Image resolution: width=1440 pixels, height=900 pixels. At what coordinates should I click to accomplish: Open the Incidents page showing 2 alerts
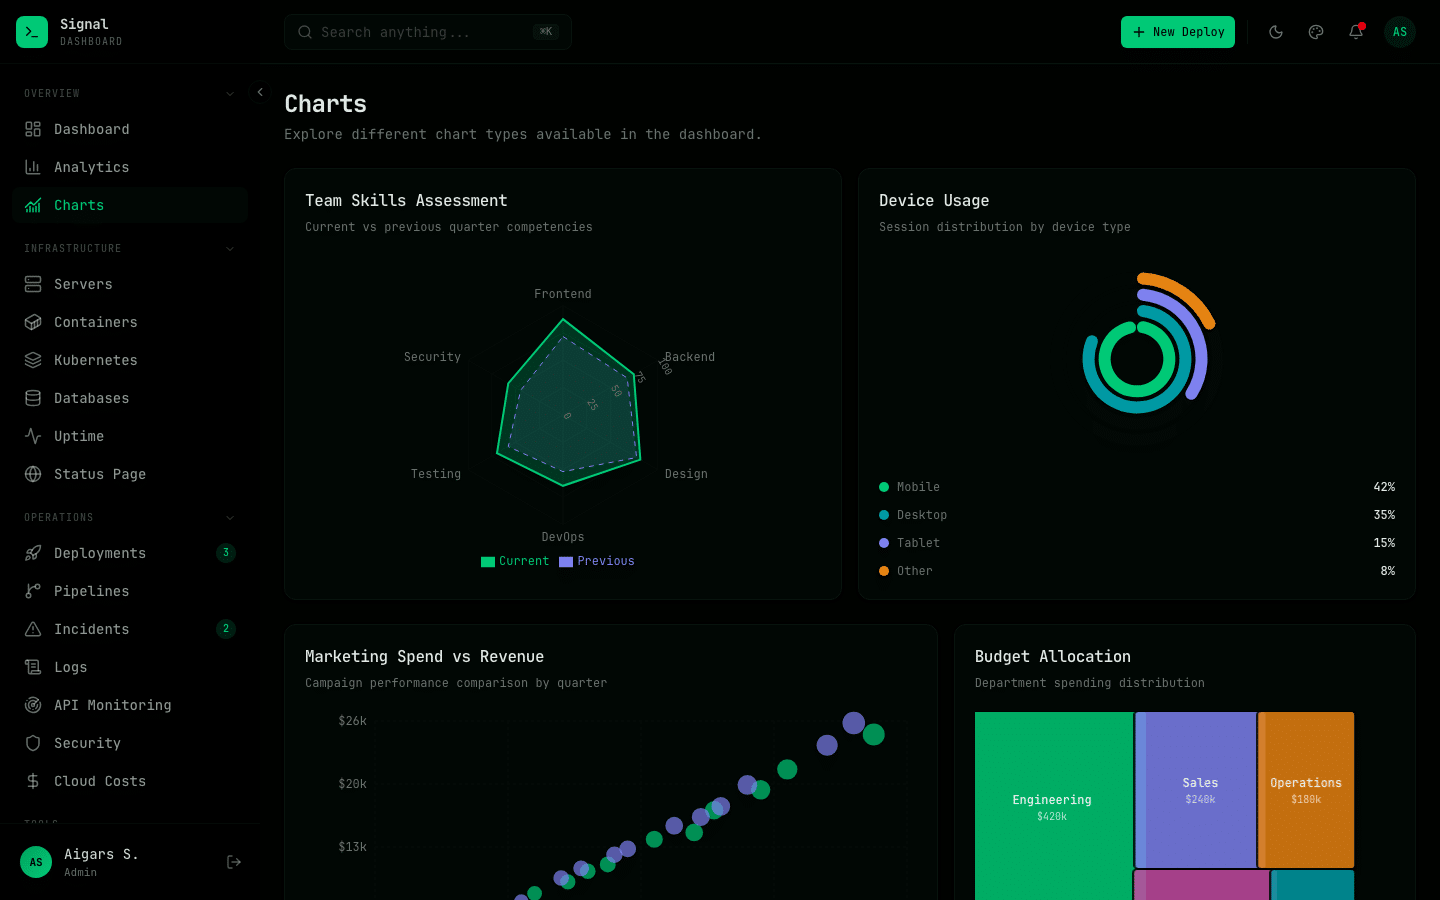click(x=92, y=629)
